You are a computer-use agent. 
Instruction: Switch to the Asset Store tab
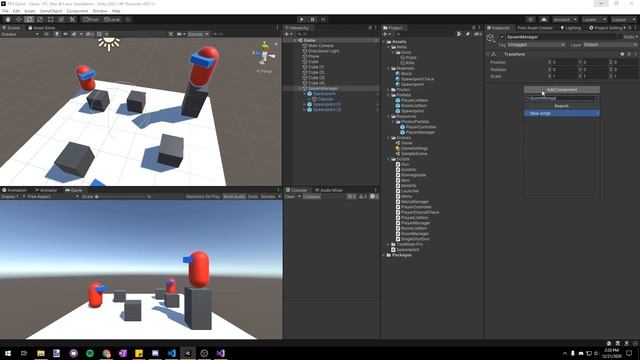[x=41, y=28]
